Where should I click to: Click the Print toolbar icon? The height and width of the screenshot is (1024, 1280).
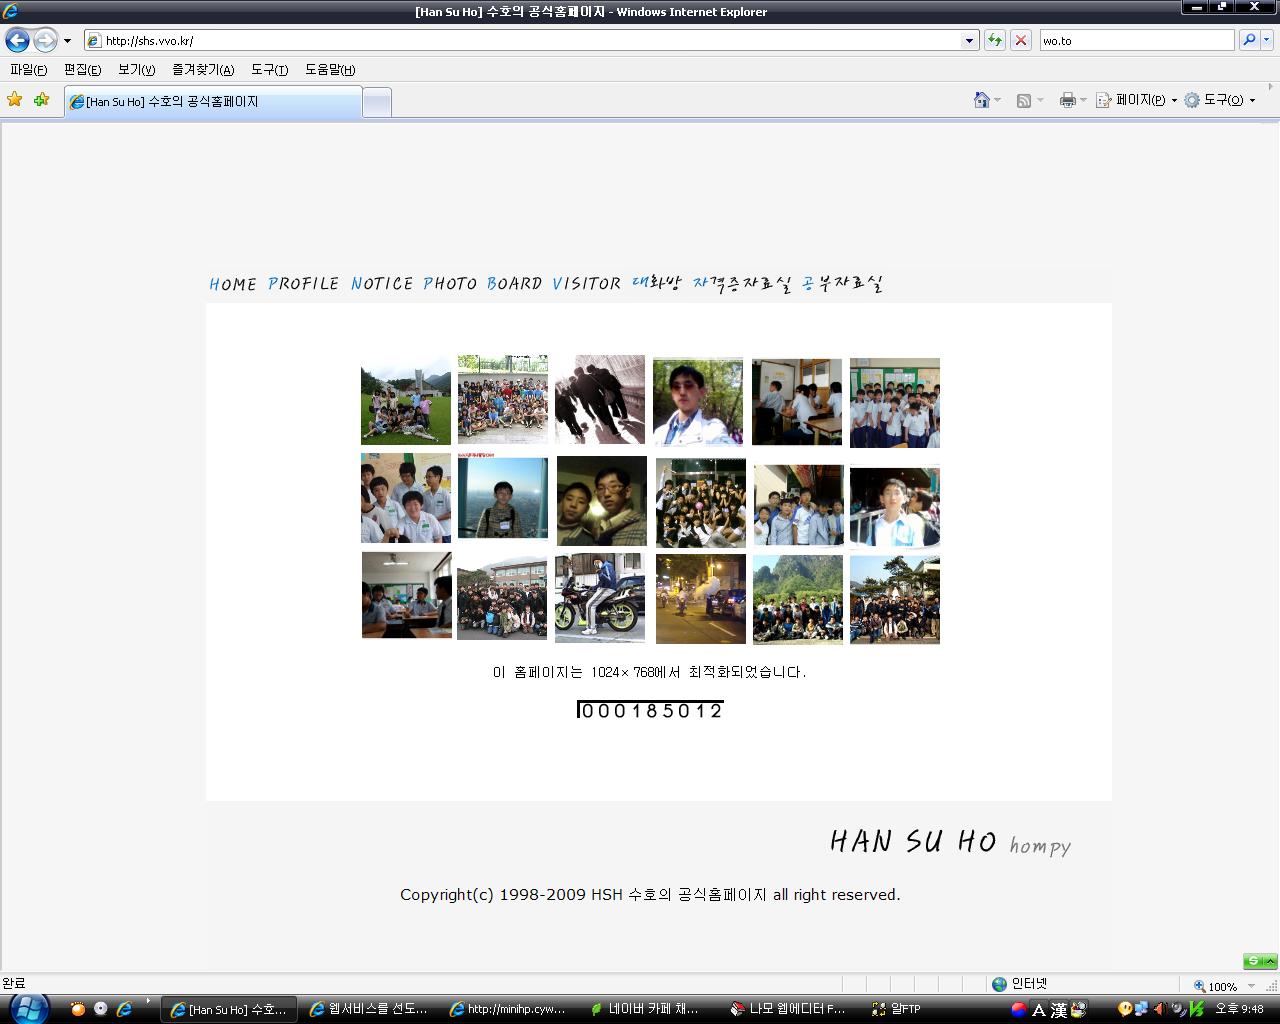tap(1067, 100)
